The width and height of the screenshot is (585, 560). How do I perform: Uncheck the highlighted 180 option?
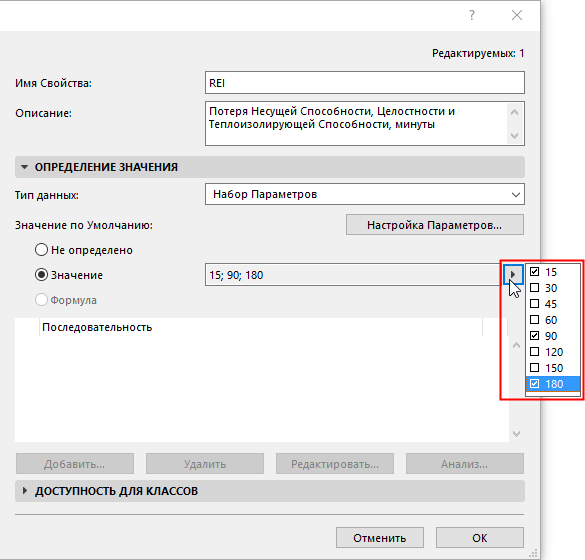(535, 384)
